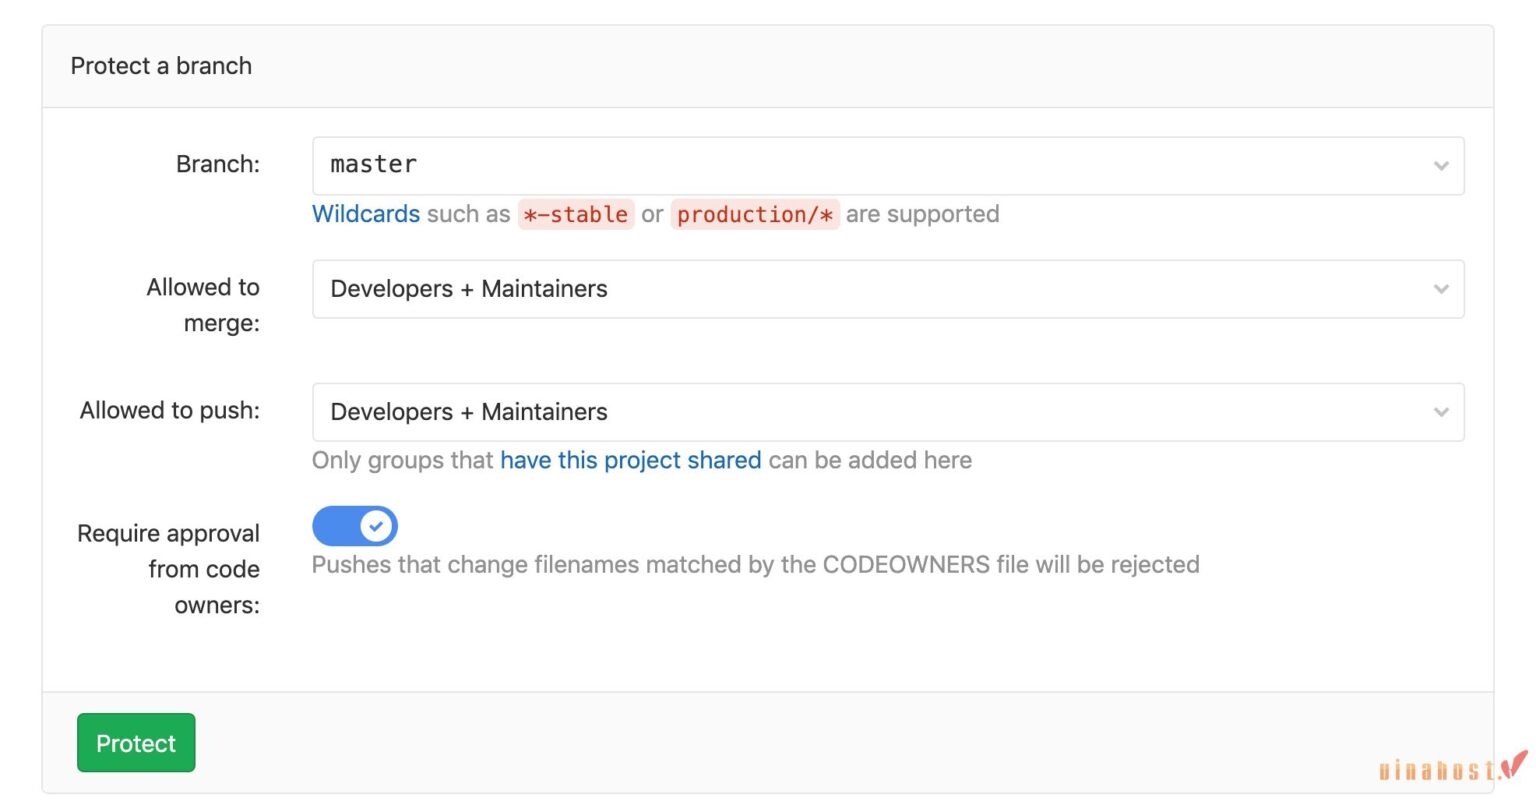
Task: Select the production/* wildcard example badge
Action: [x=755, y=215]
